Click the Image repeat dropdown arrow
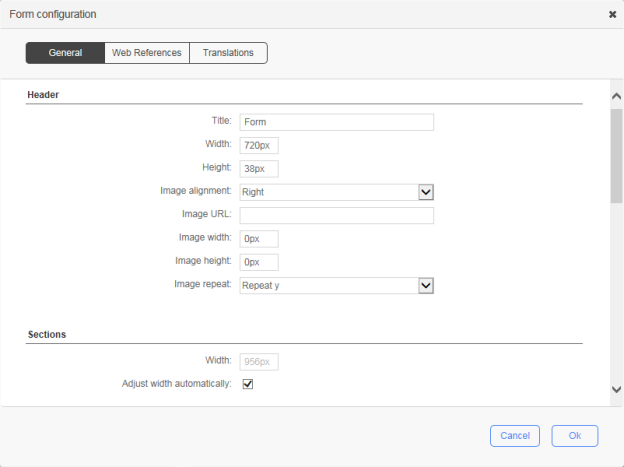Image resolution: width=624 pixels, height=467 pixels. 425,286
